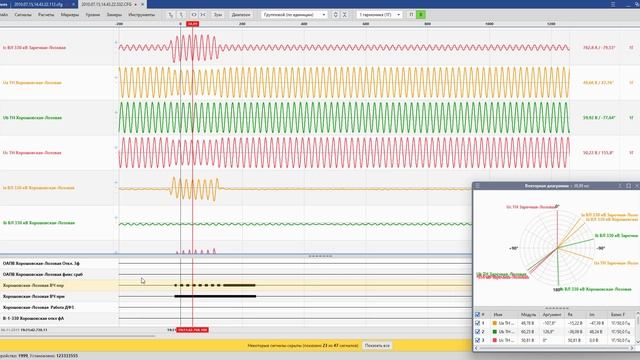Click the main horizontal scrollbar below signals
The height and width of the screenshot is (360, 640).
(x=78, y=336)
